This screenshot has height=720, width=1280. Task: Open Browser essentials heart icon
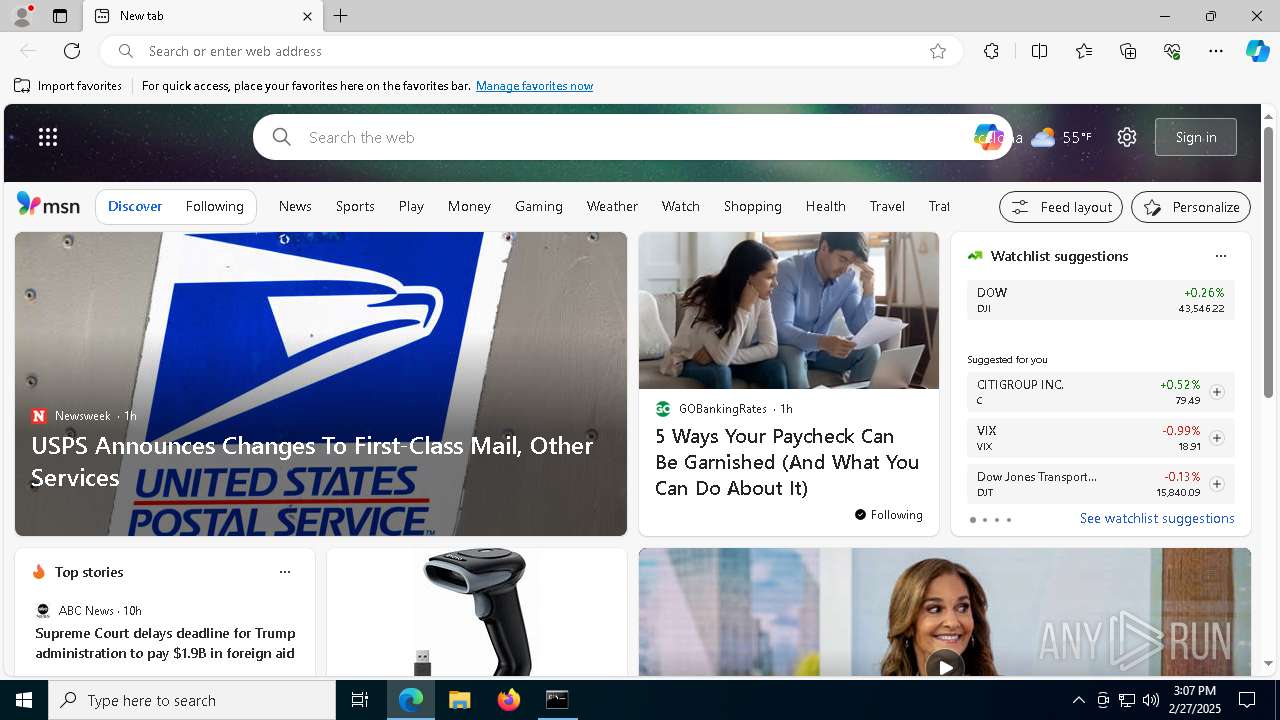[1172, 51]
